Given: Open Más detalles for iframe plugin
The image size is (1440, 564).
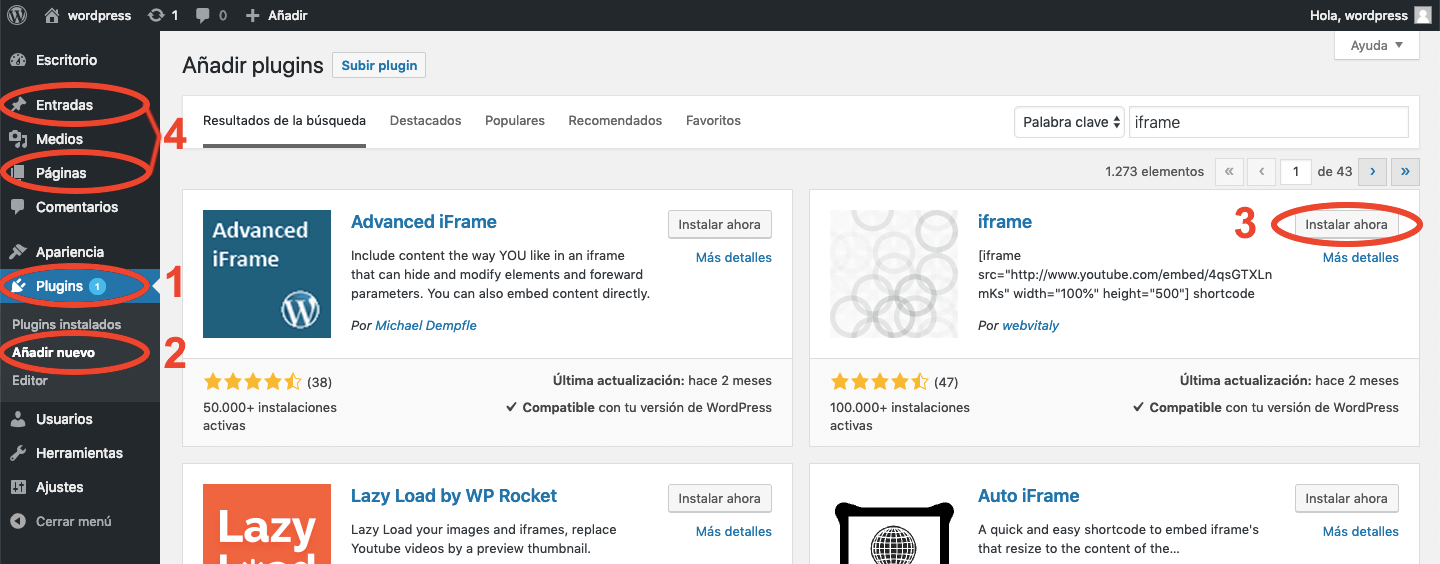Looking at the screenshot, I should (x=1361, y=258).
